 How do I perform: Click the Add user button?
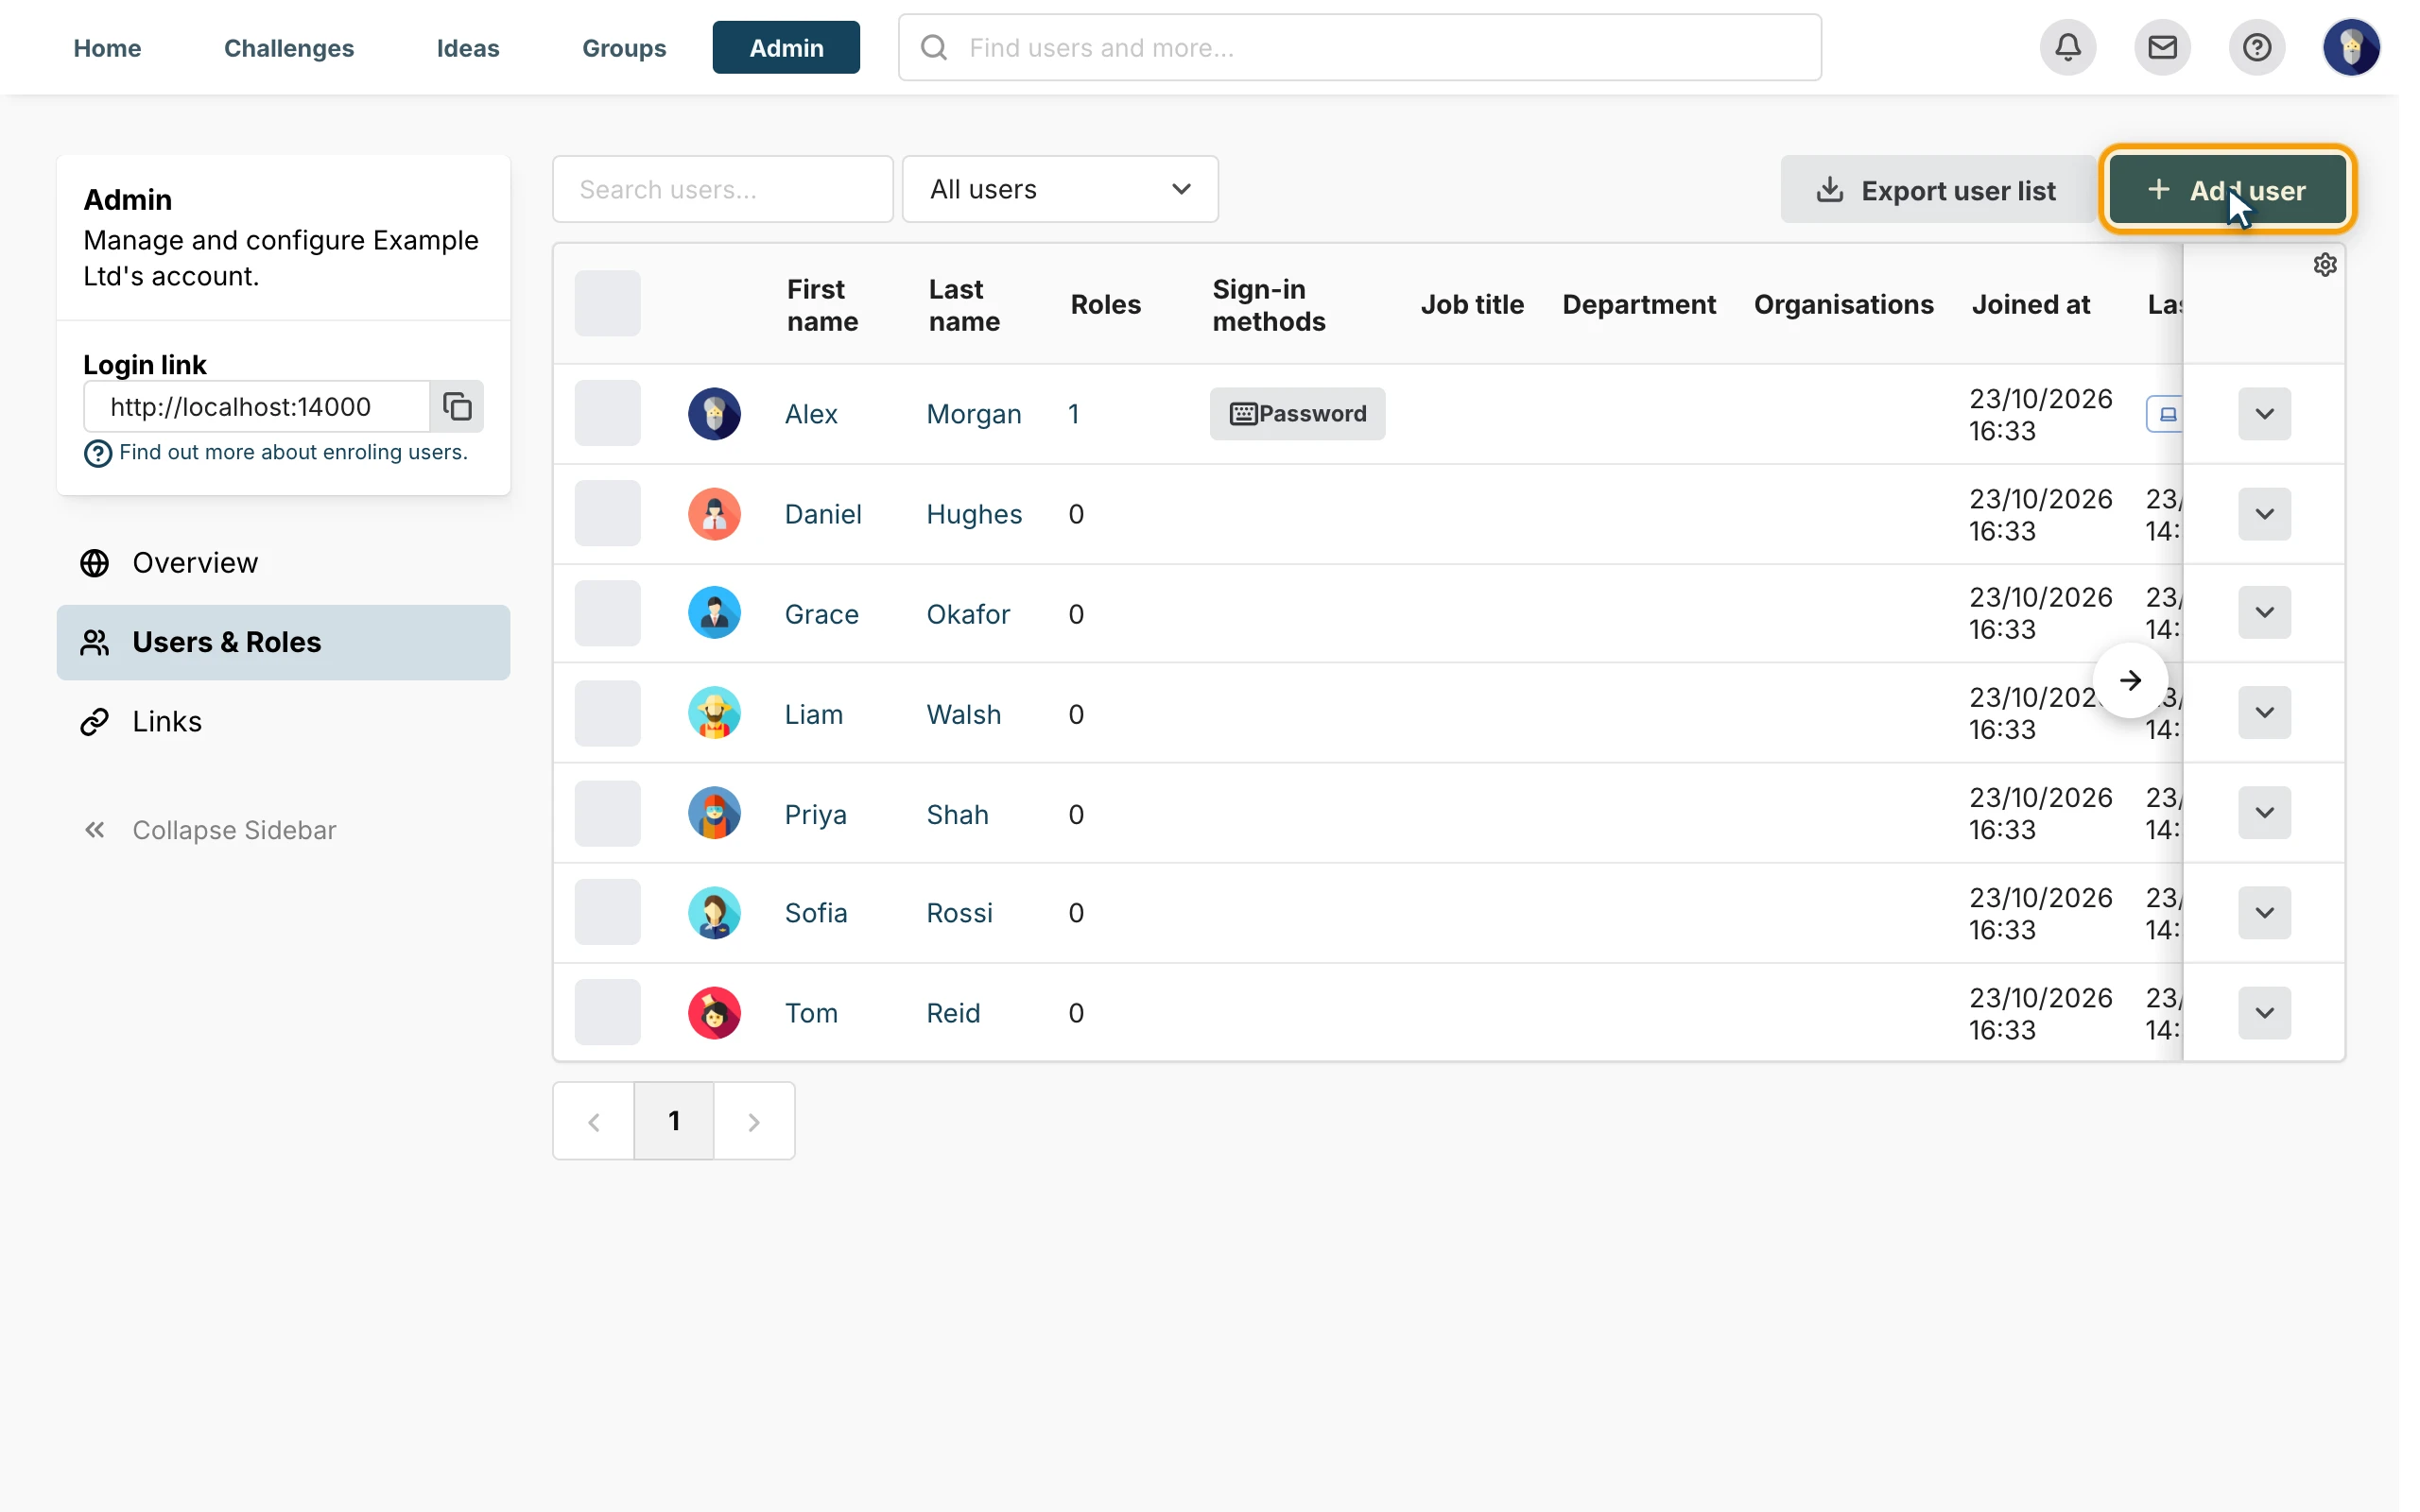(2227, 189)
